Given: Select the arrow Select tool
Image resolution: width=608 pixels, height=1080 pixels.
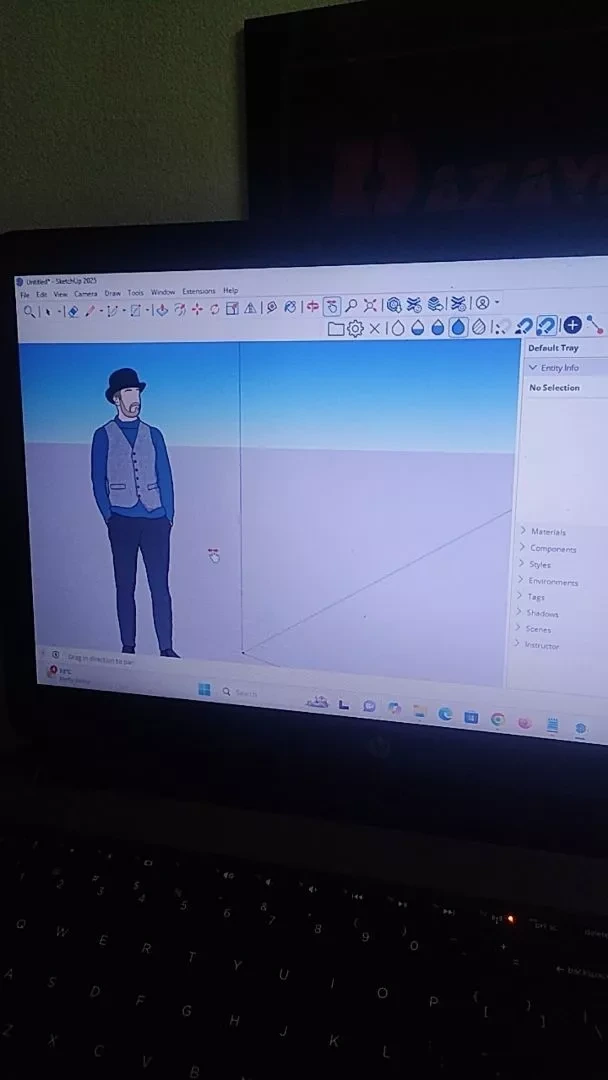Looking at the screenshot, I should [x=48, y=311].
